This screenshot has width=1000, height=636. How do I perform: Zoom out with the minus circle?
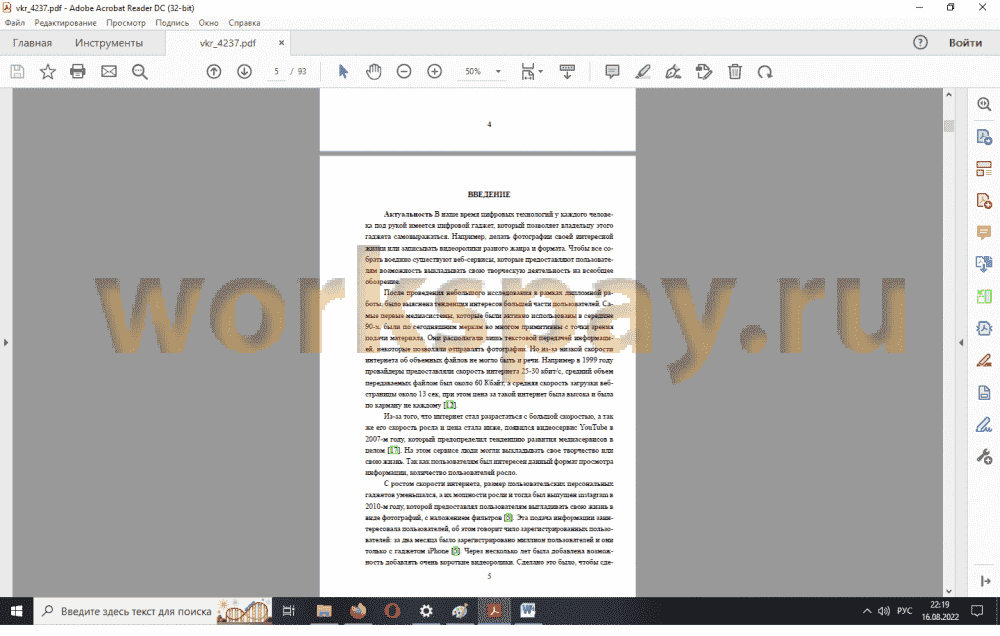(x=404, y=71)
